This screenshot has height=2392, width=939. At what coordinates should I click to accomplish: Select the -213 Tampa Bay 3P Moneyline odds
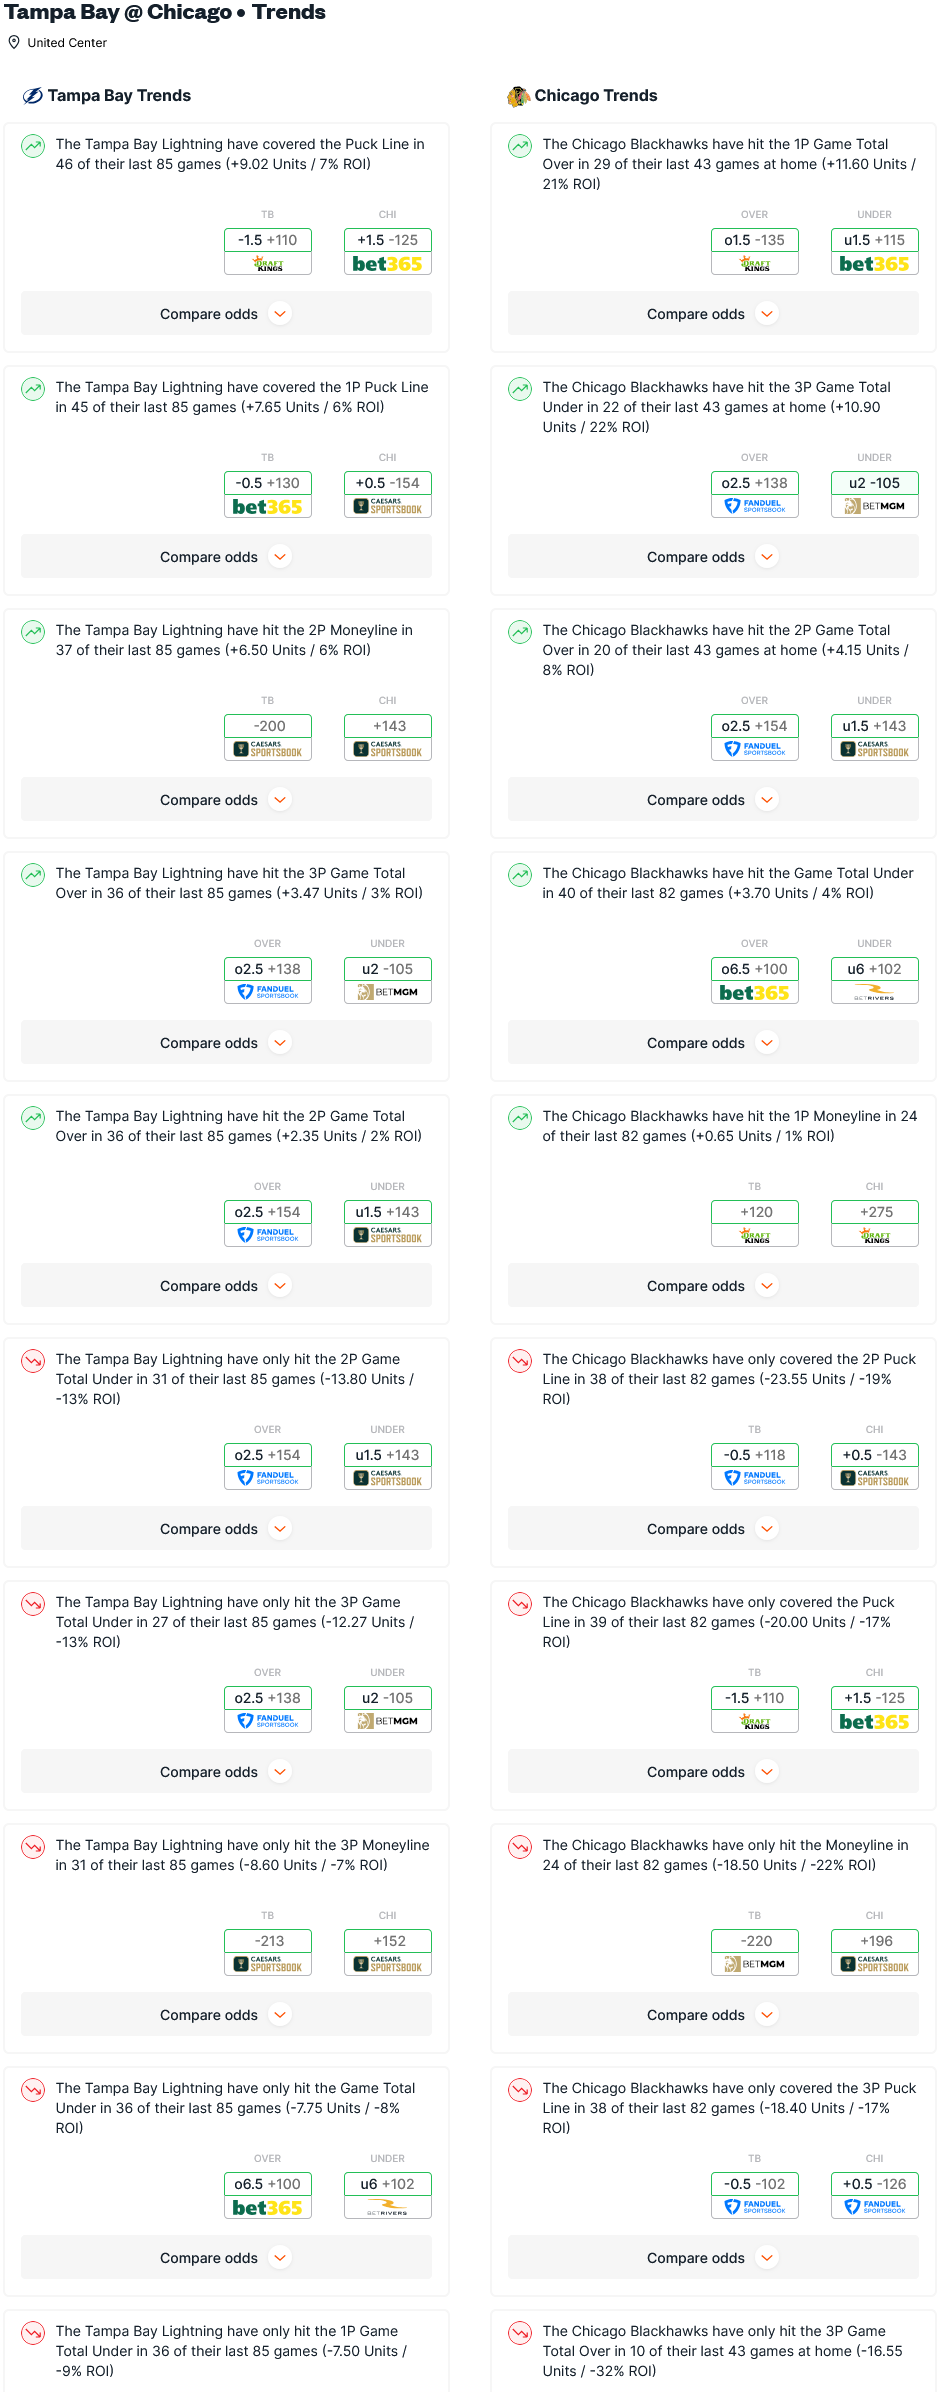(268, 1941)
